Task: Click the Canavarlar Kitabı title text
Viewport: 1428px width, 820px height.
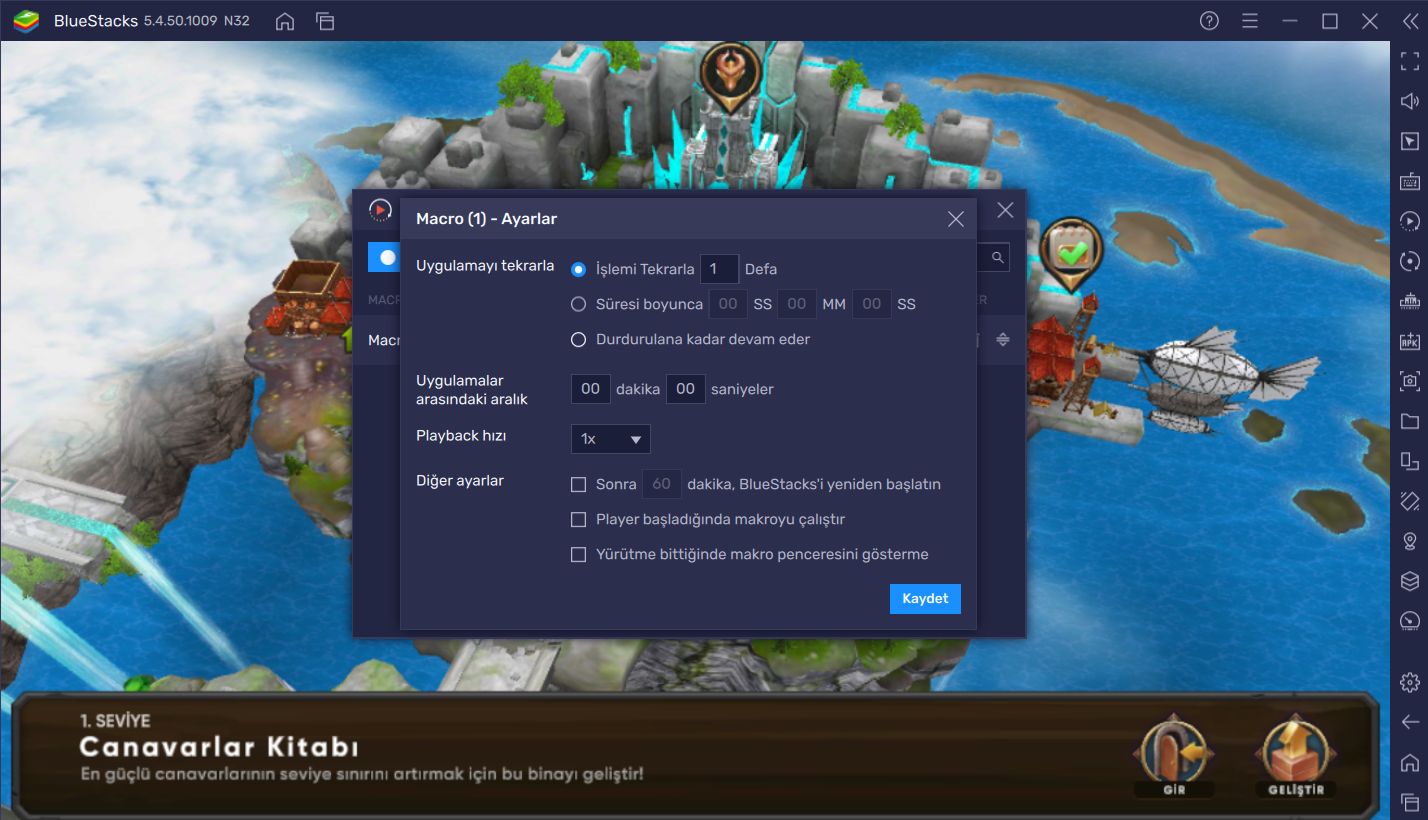Action: (x=219, y=747)
